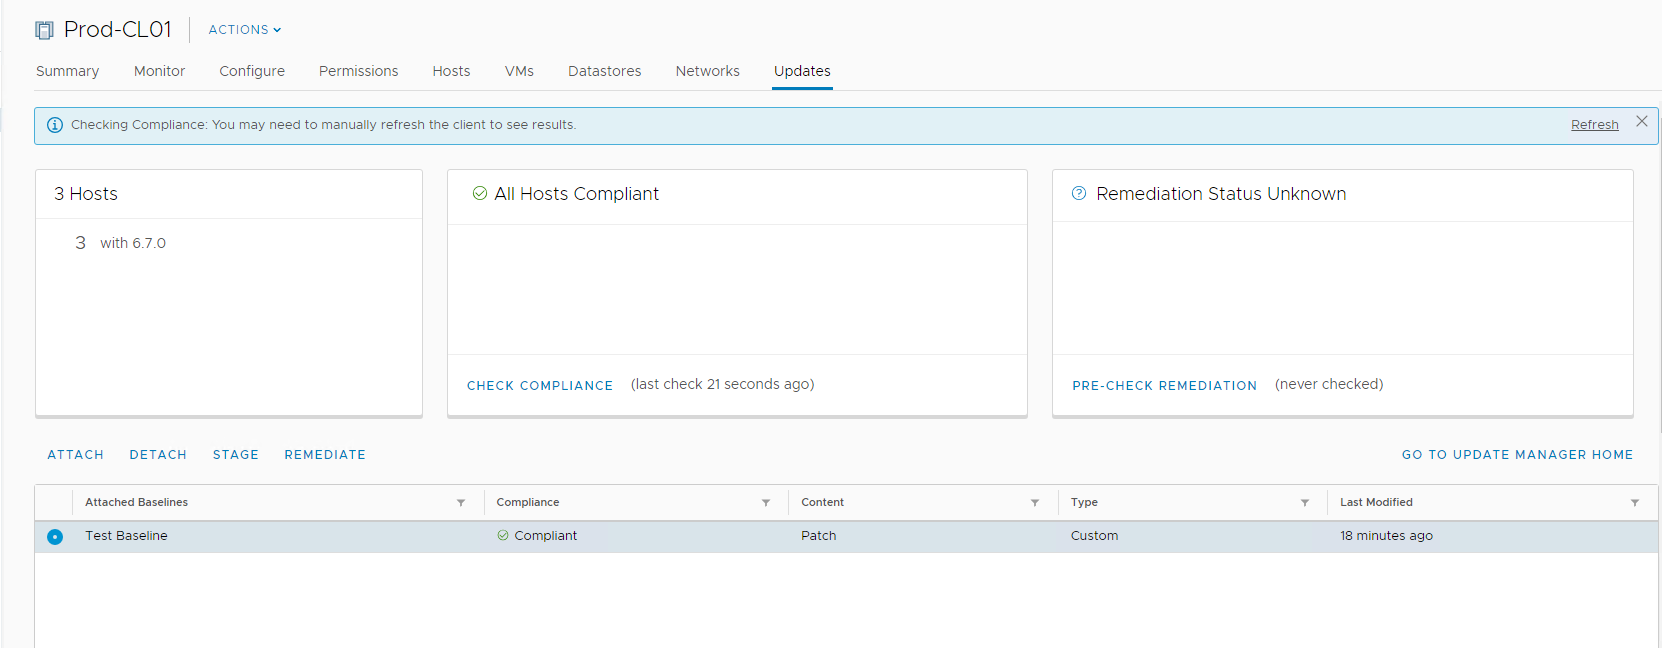Open the Last Modified column filter
Screen dimensions: 1662x648
1635,503
